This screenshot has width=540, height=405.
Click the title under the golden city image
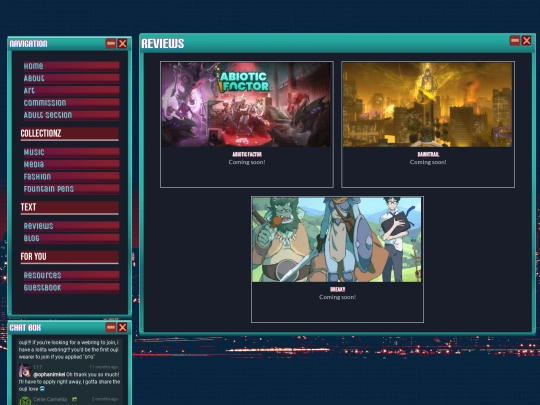[x=428, y=154]
